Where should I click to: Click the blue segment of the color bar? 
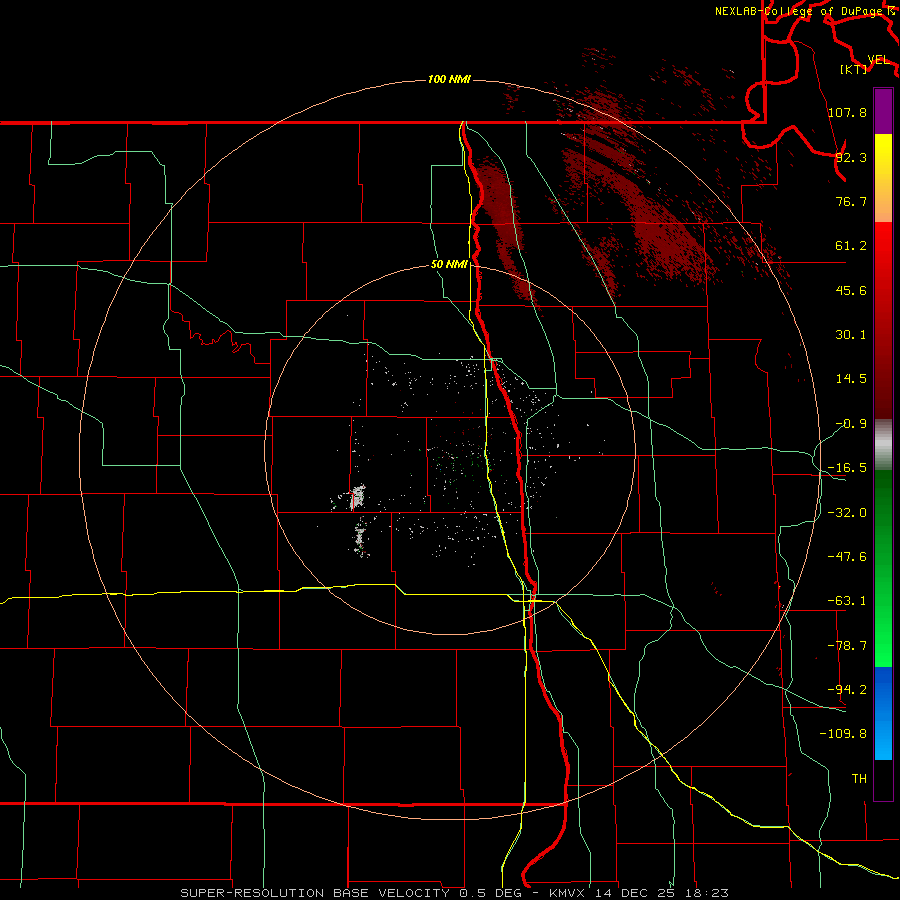click(x=883, y=713)
